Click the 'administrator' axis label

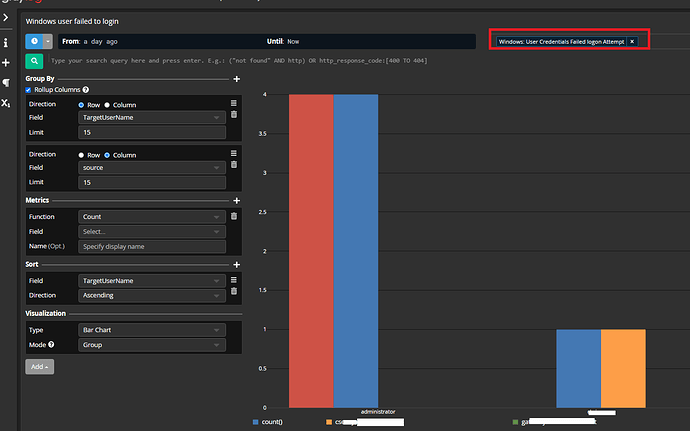coord(378,412)
